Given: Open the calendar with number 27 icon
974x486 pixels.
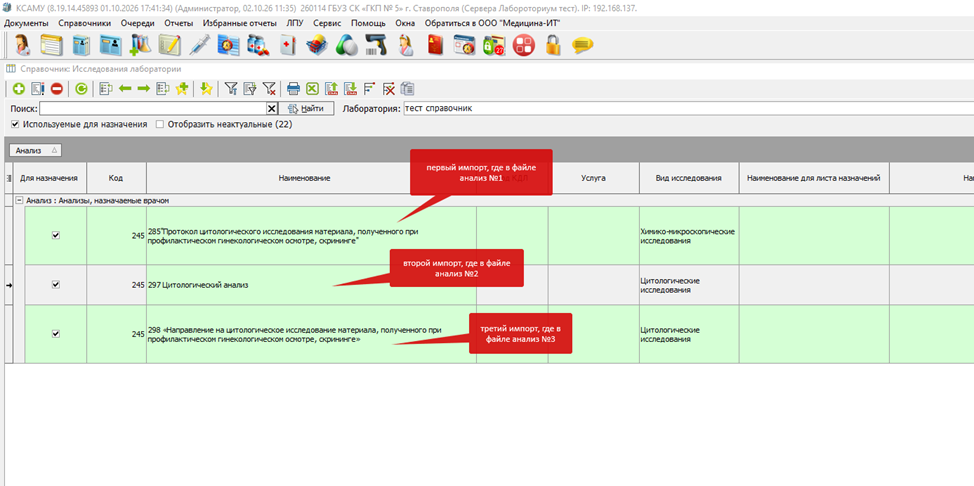Looking at the screenshot, I should coord(494,46).
